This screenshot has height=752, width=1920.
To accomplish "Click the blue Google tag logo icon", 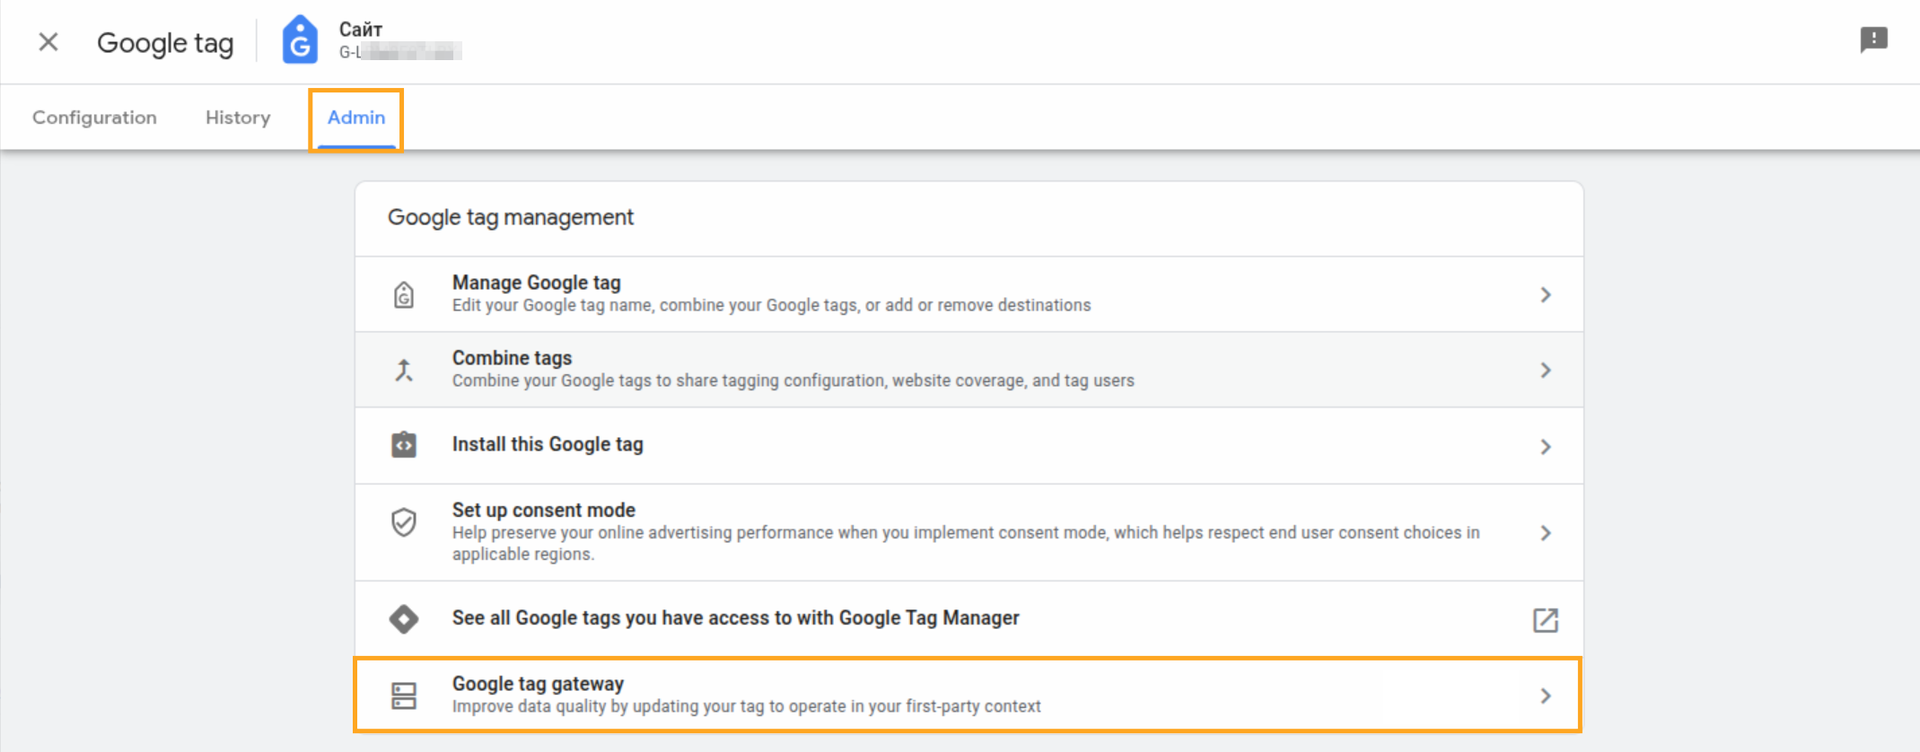I will [x=299, y=41].
